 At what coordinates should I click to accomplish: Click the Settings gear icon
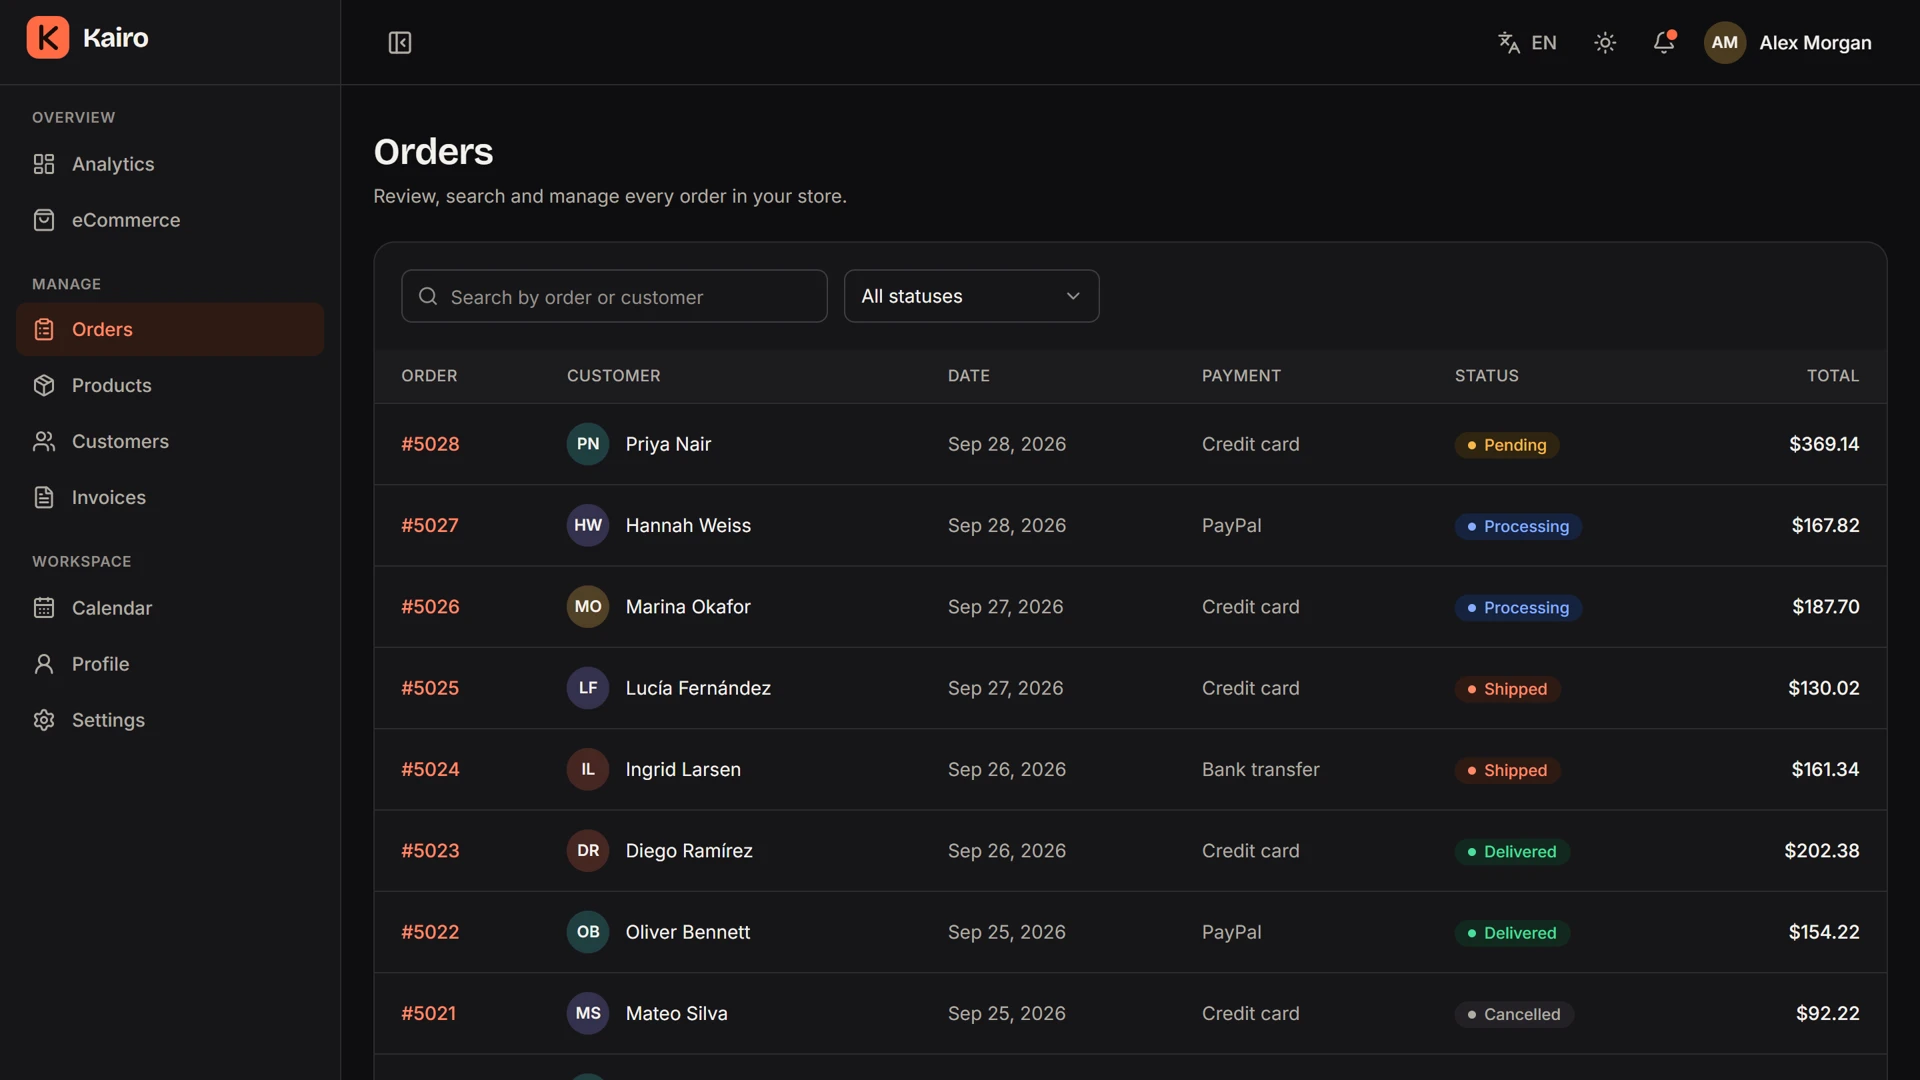[44, 720]
